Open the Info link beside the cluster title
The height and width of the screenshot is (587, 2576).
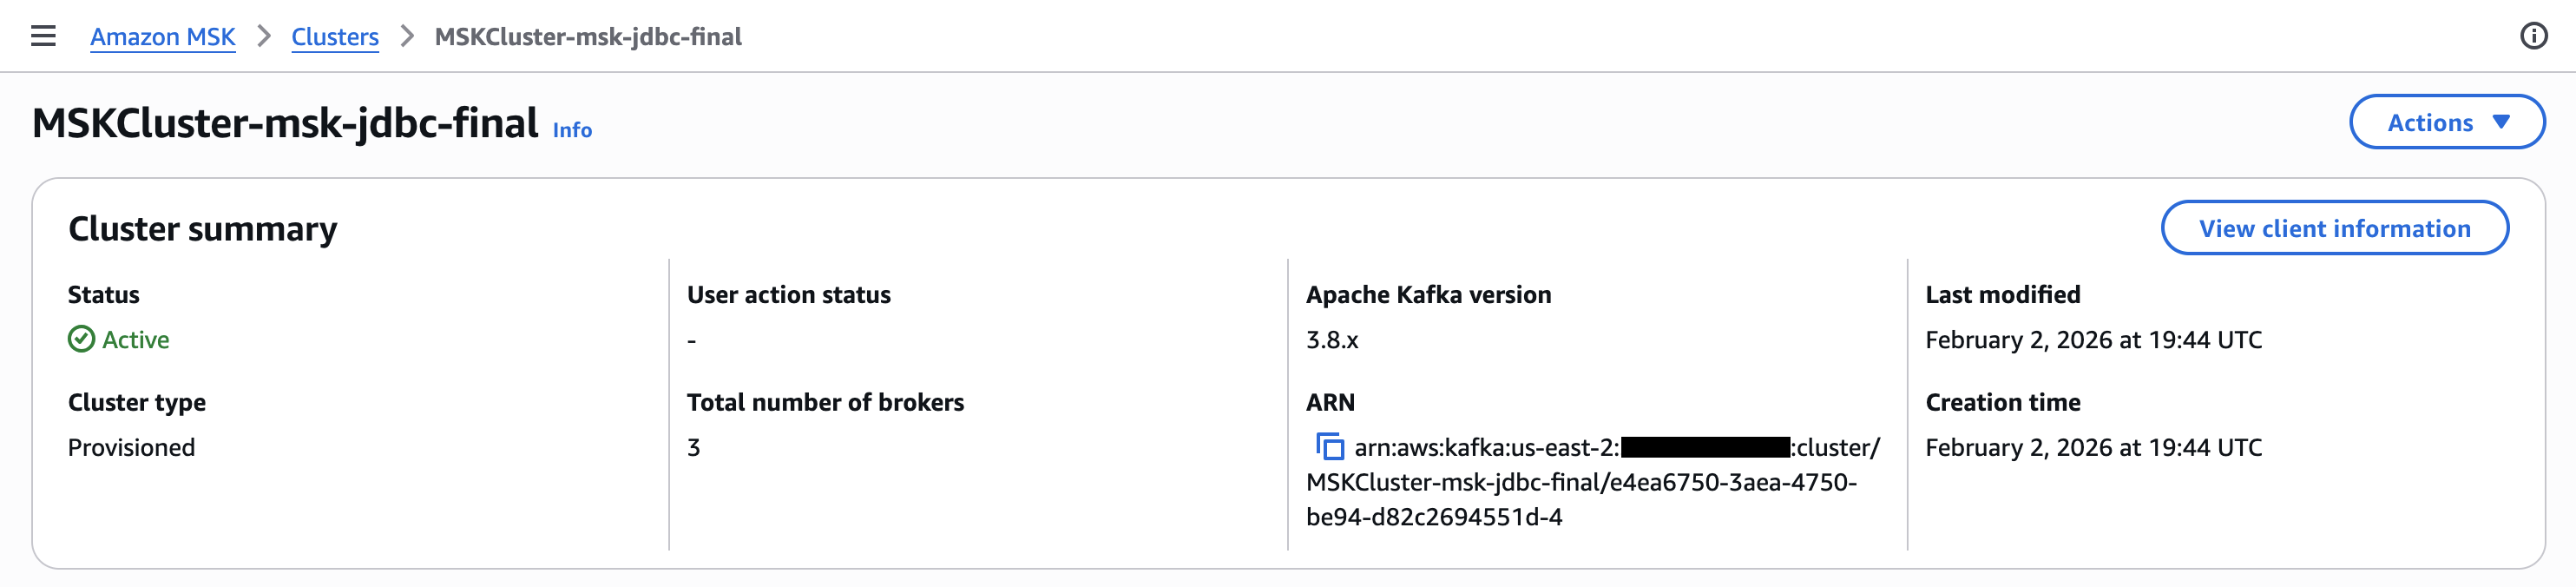coord(572,130)
